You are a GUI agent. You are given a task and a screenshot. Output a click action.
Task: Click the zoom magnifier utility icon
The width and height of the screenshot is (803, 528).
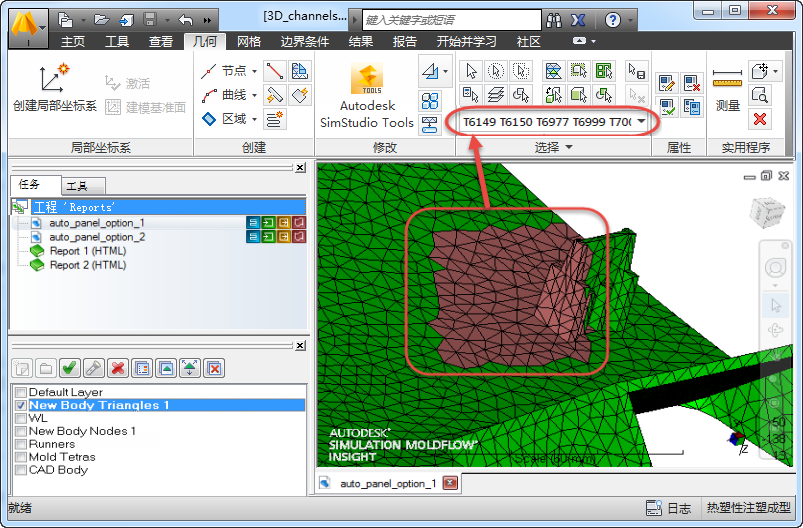(760, 95)
